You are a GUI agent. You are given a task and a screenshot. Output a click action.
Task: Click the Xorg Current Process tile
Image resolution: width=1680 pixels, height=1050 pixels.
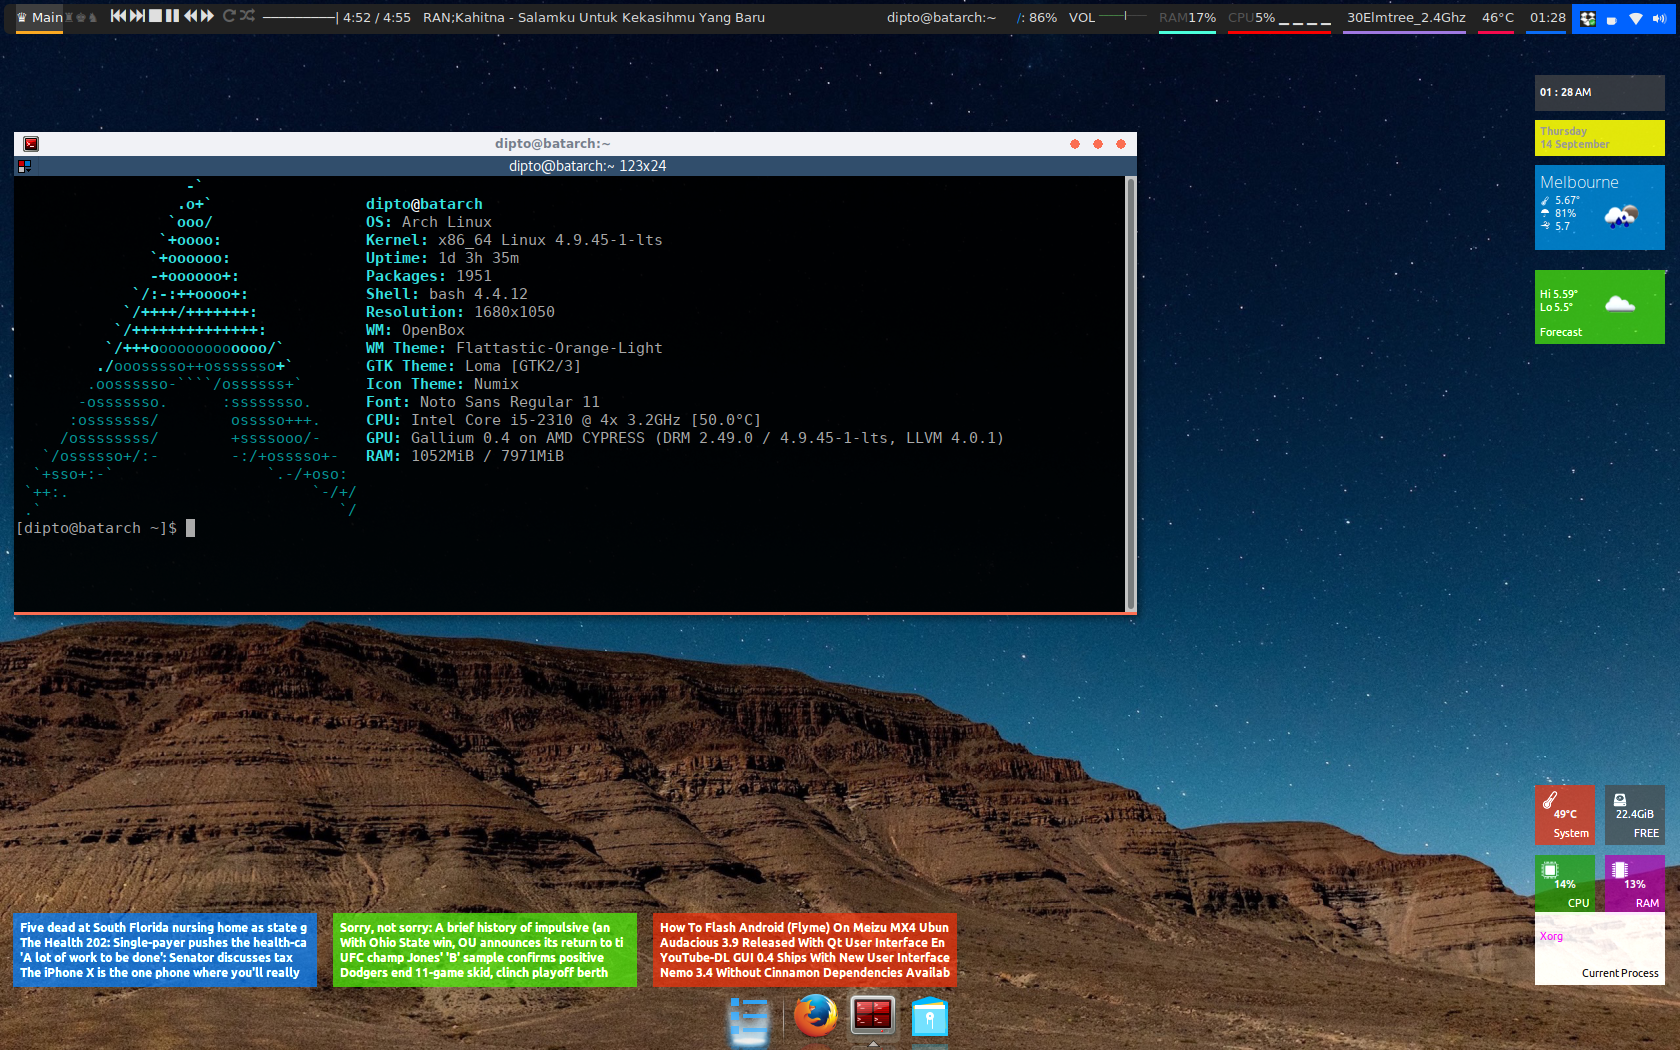click(1599, 950)
